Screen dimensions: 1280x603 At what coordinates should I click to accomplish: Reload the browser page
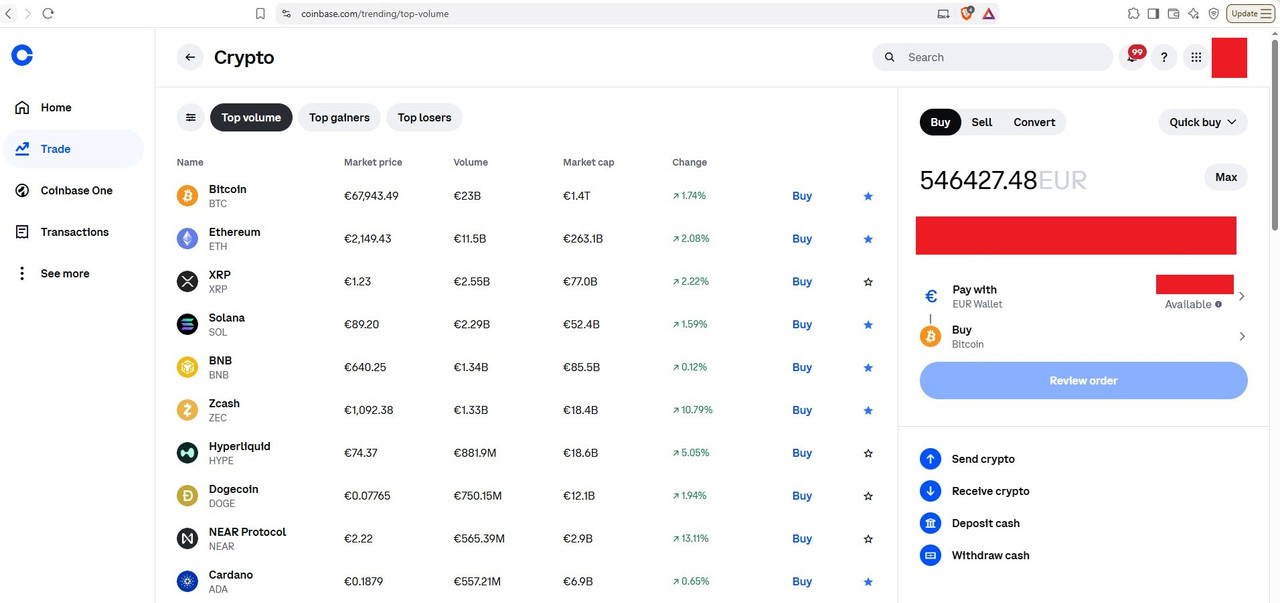click(x=47, y=13)
